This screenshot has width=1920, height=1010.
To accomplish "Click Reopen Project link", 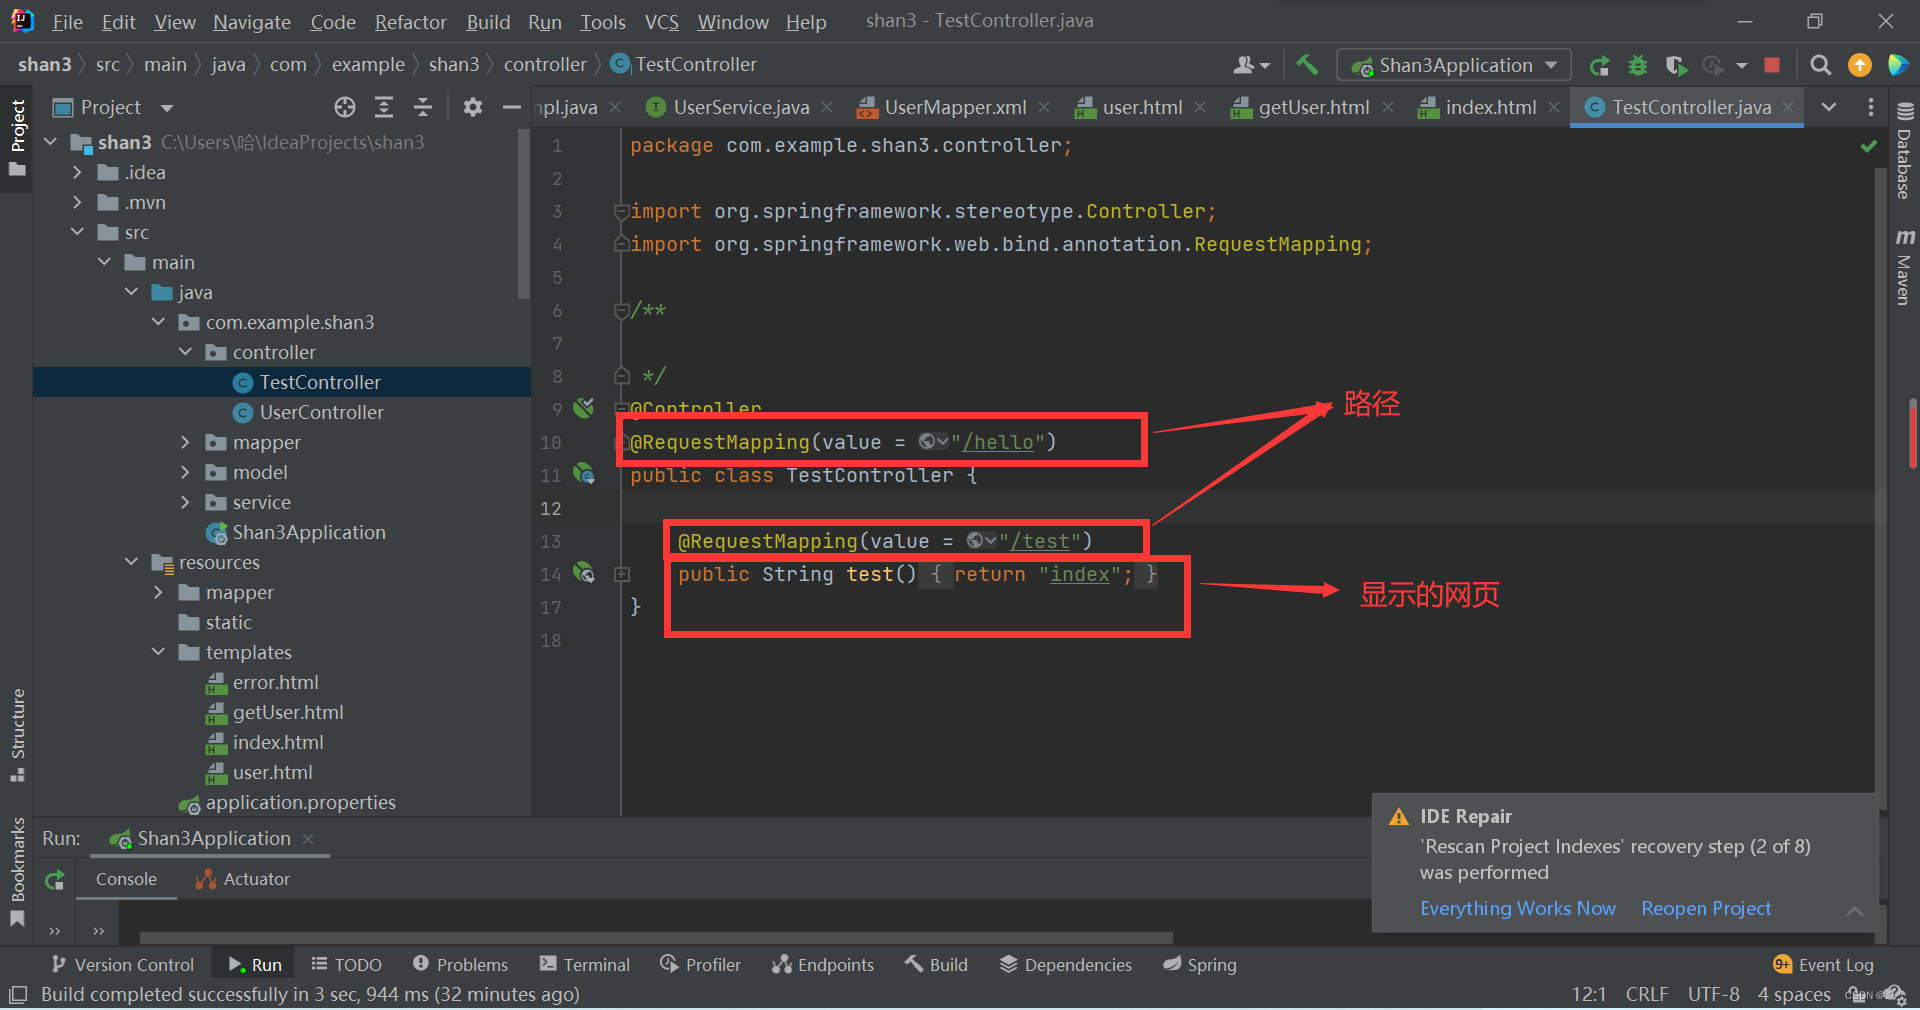I will click(x=1705, y=908).
